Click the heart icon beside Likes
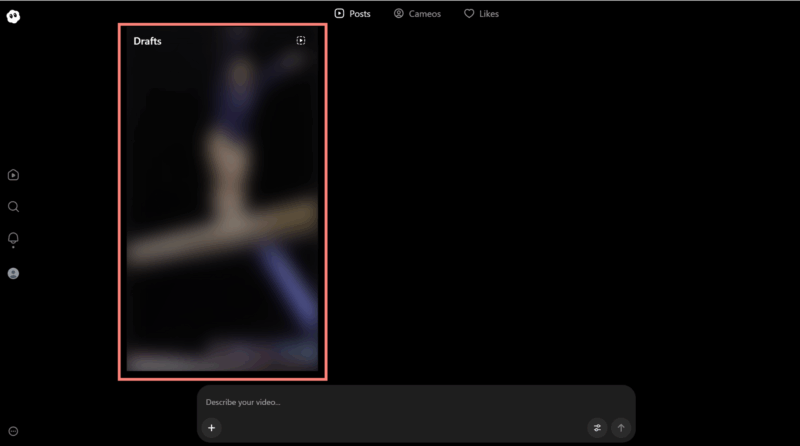 click(x=468, y=14)
